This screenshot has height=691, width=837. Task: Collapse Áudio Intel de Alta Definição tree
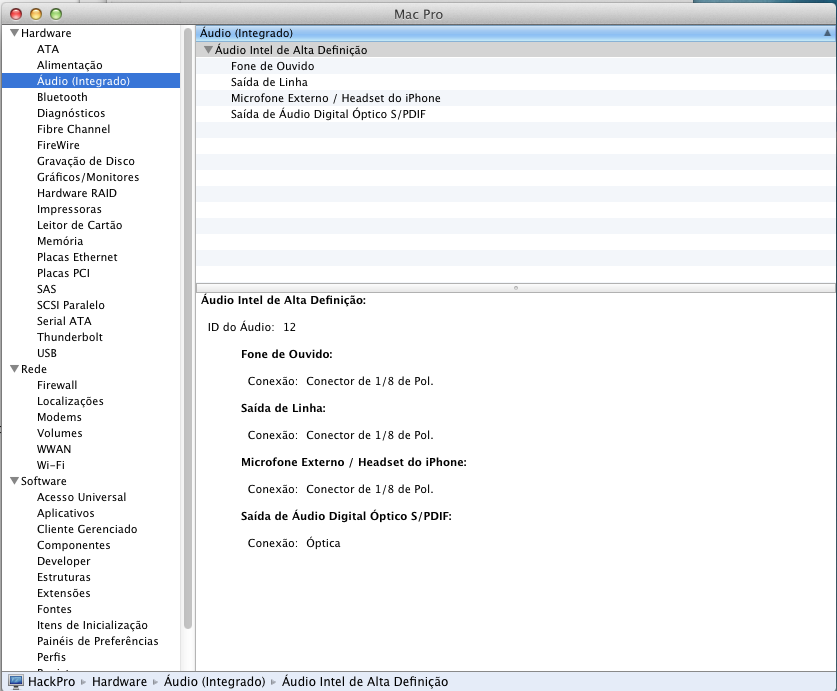coord(208,50)
